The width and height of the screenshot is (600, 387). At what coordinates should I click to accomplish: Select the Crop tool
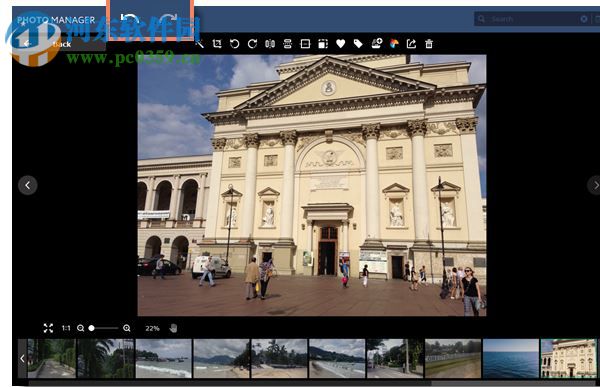tap(217, 44)
